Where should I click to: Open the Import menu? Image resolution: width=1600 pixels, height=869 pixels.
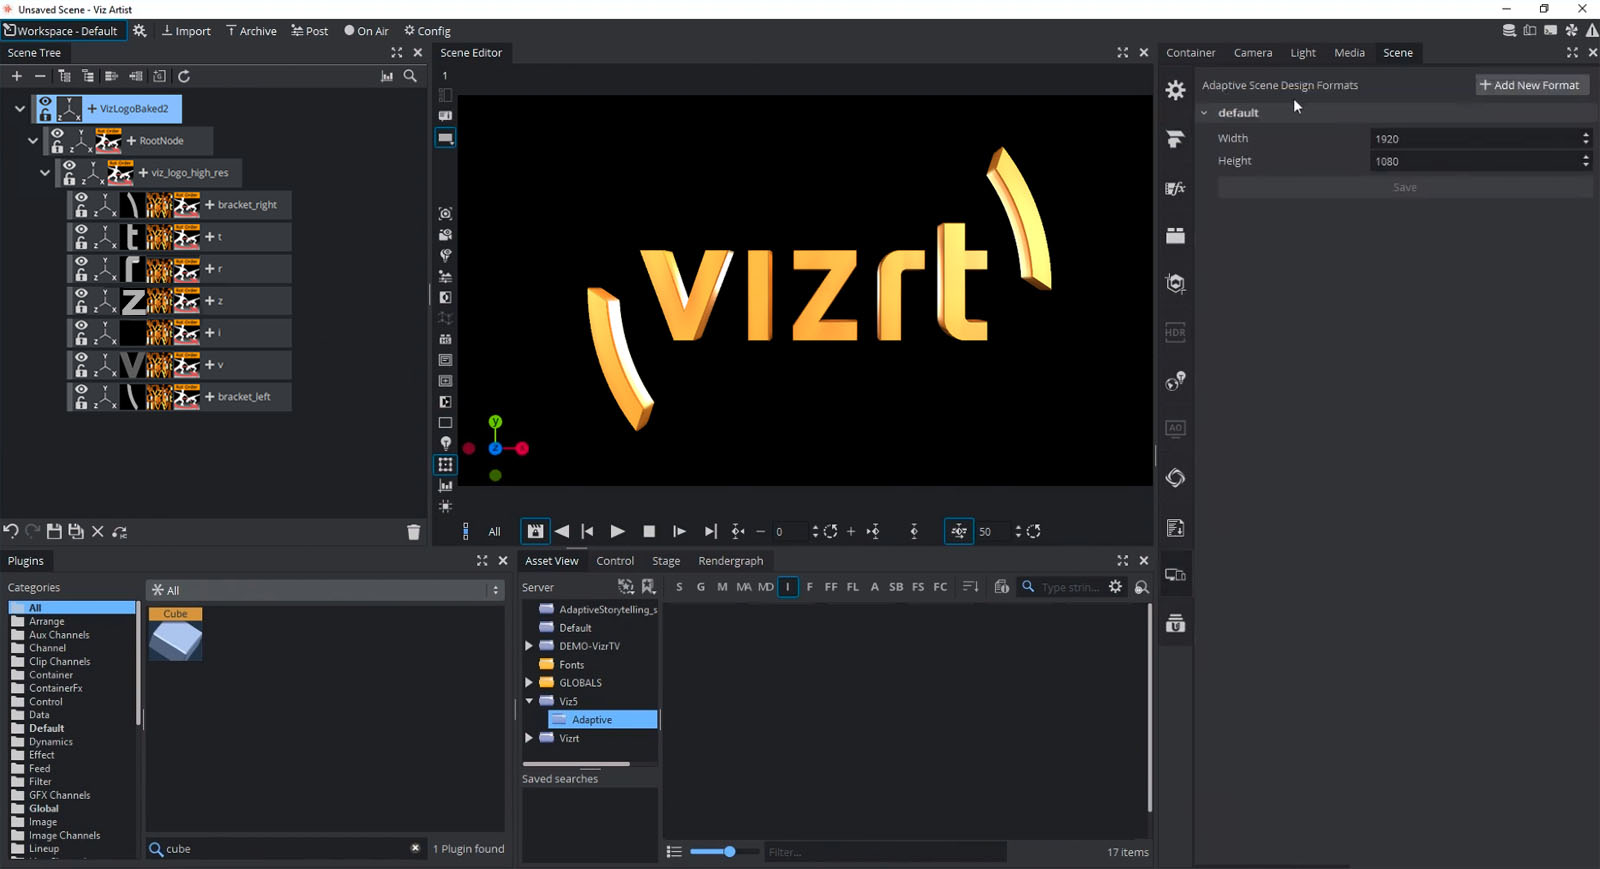186,31
